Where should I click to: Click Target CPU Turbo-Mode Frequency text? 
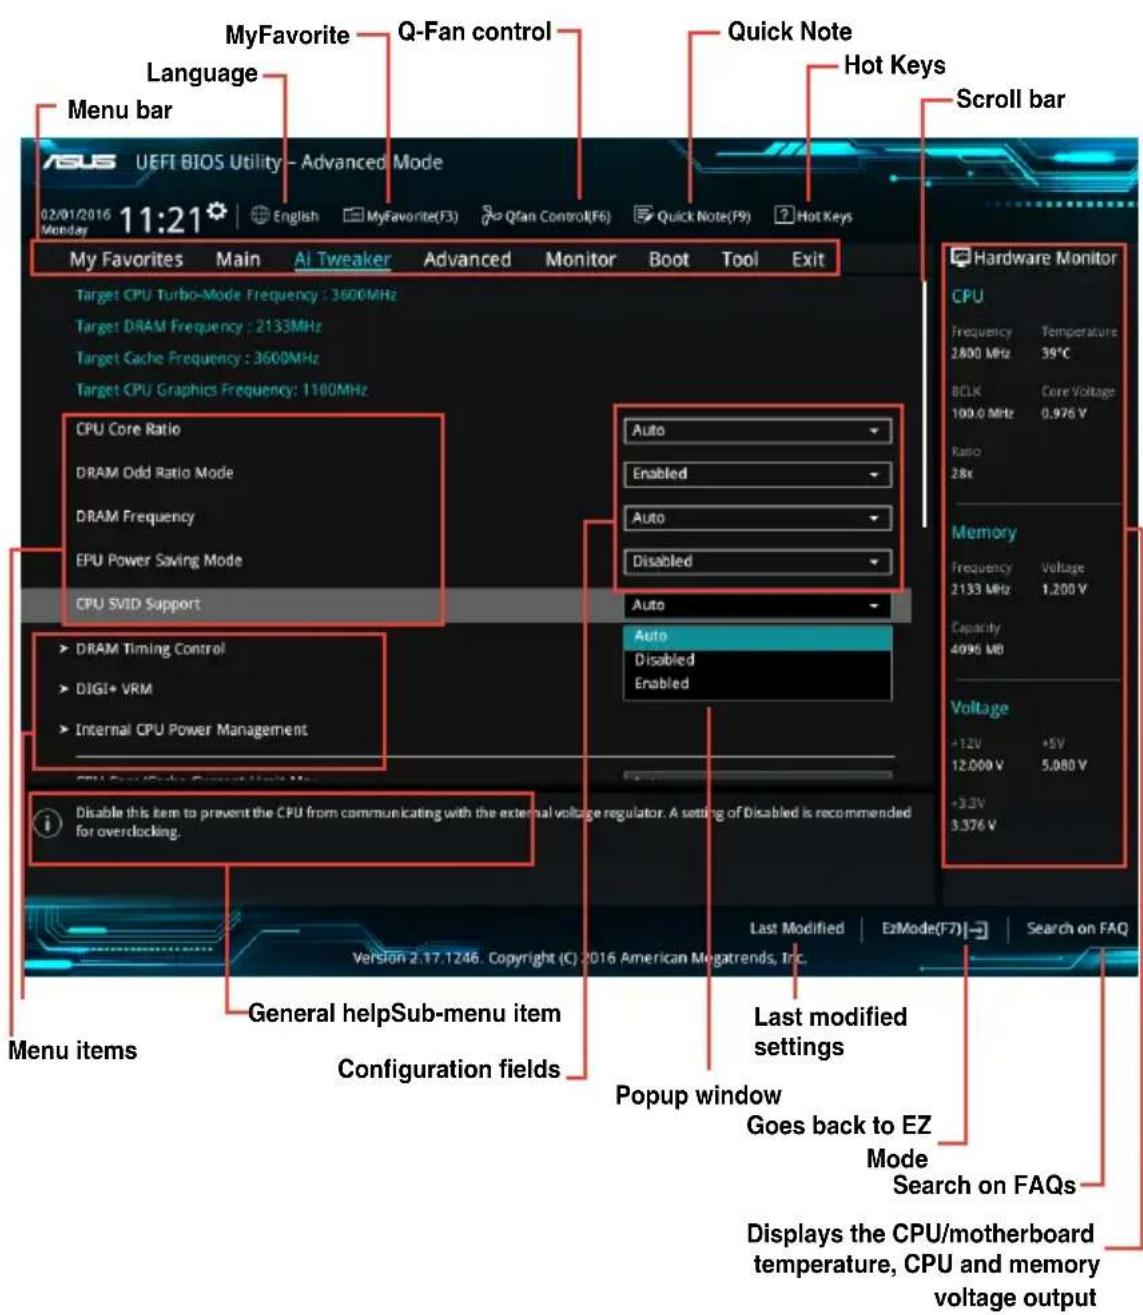236,295
